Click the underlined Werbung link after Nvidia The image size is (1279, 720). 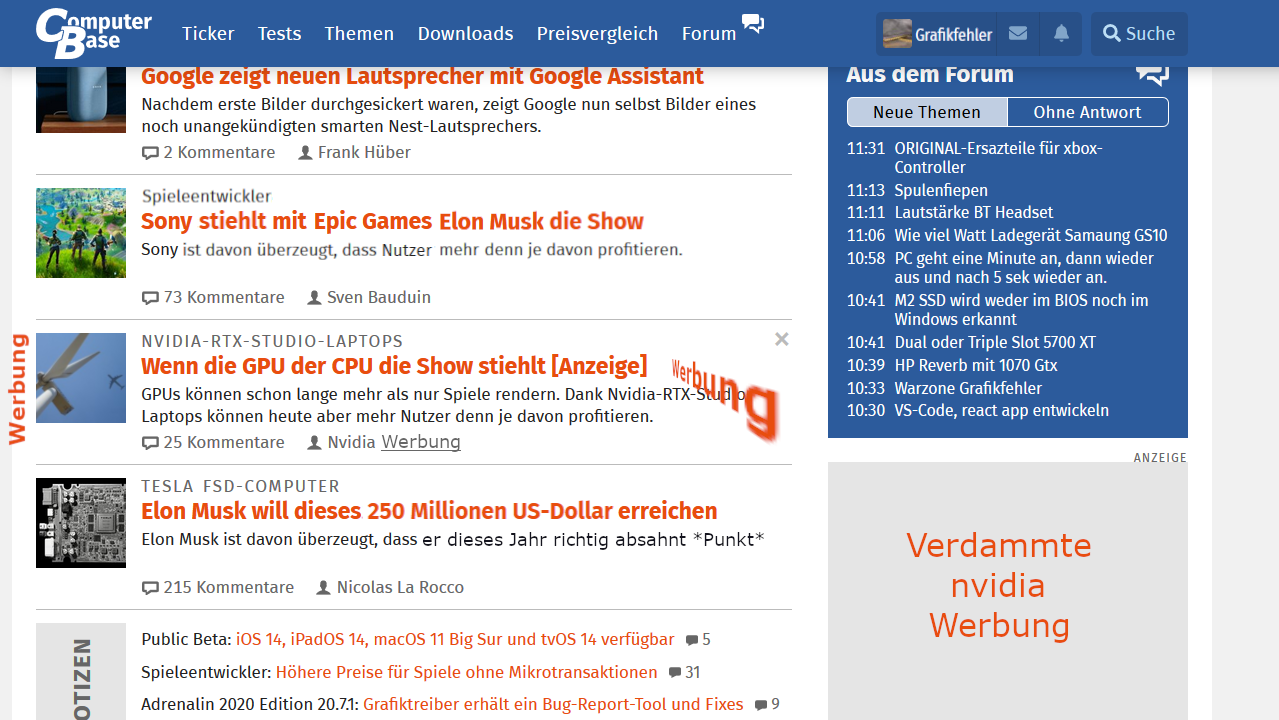coord(421,442)
